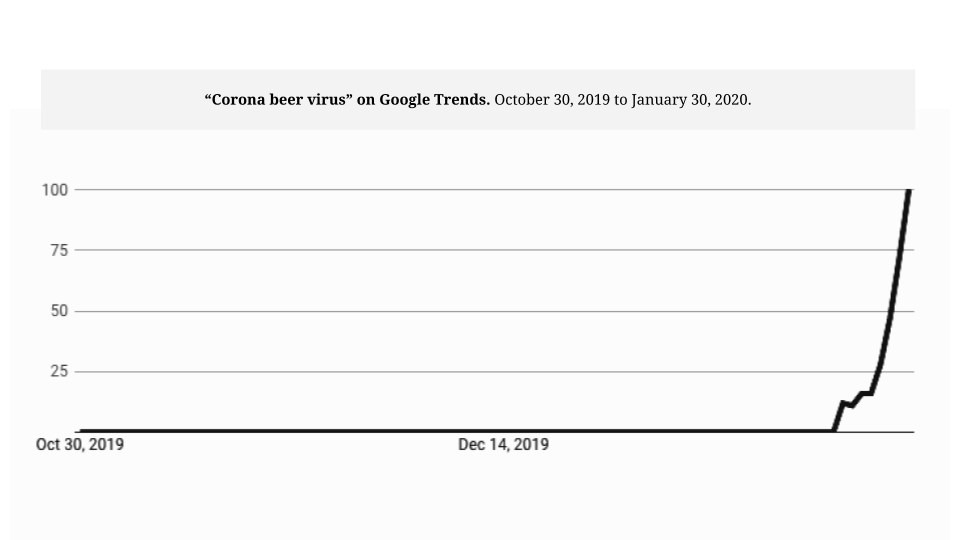
Task: Click where the trend line crosses 50
Action: [x=891, y=311]
